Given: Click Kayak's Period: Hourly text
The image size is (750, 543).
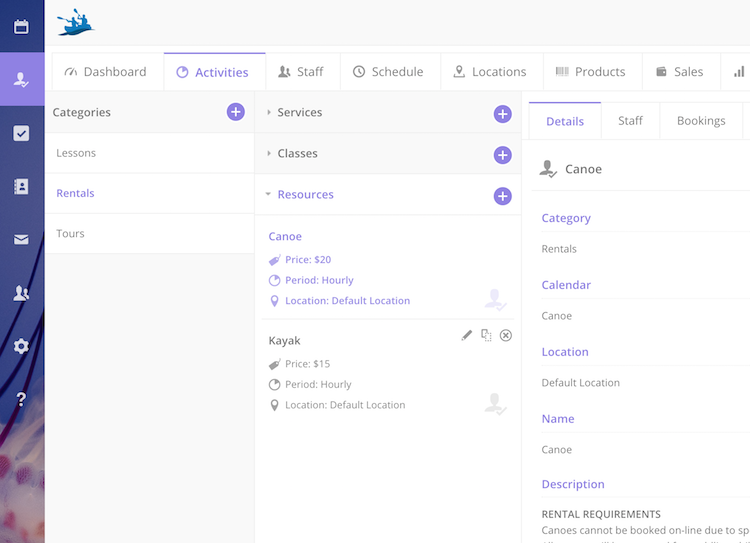Looking at the screenshot, I should coord(318,385).
